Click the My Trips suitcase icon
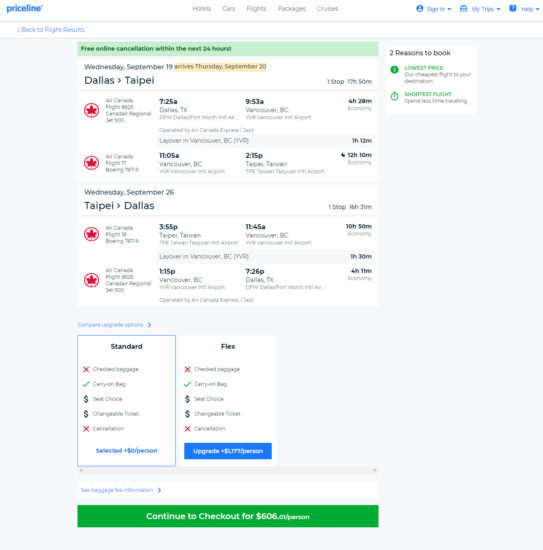543x550 pixels. (463, 8)
